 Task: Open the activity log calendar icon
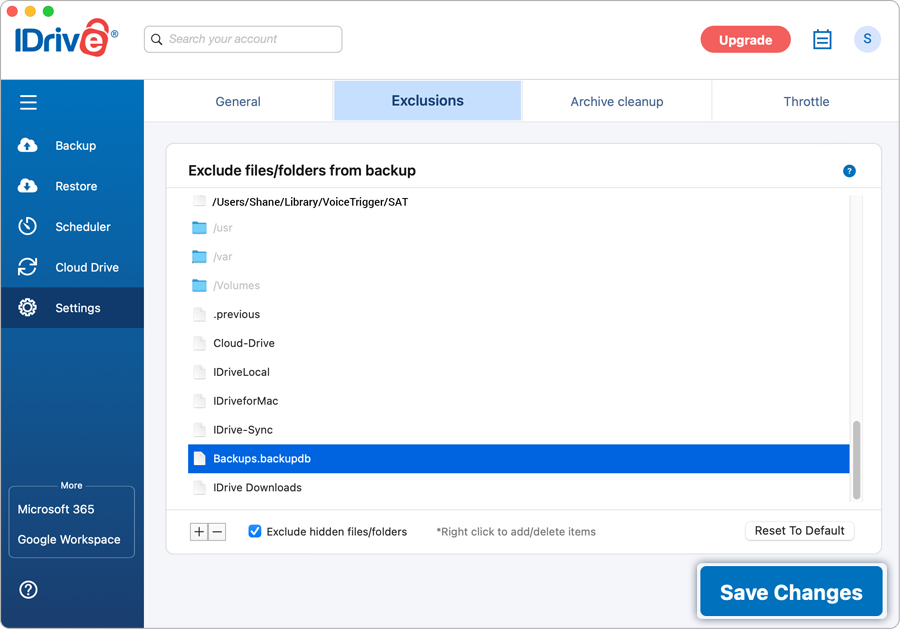click(x=822, y=40)
